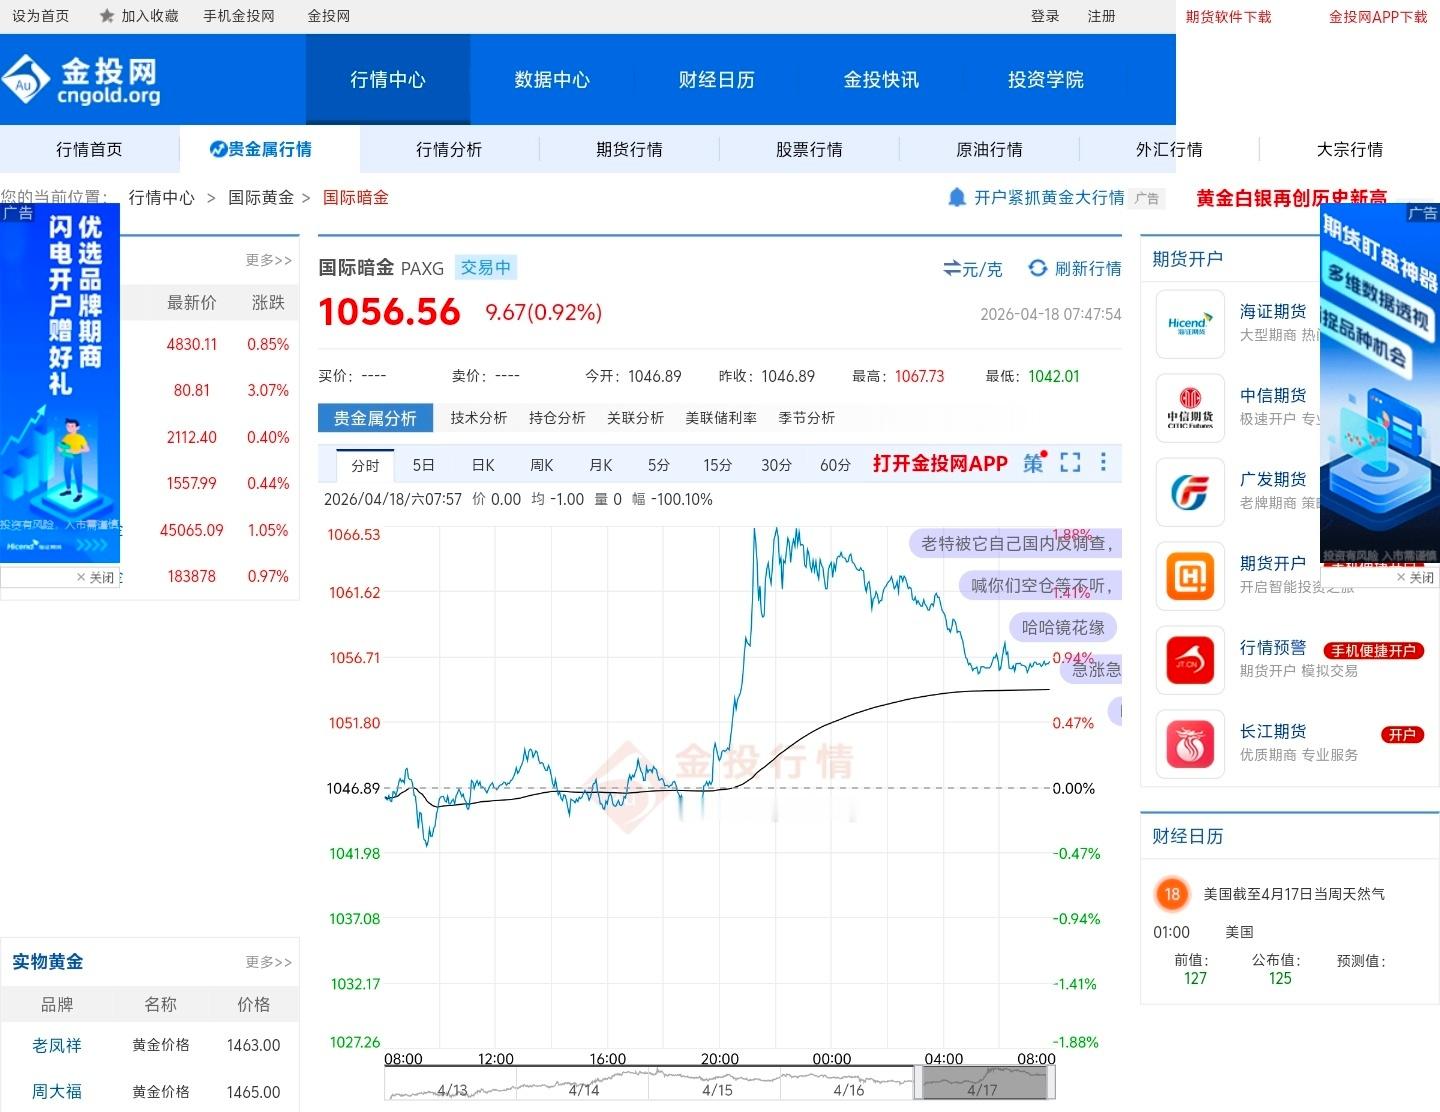This screenshot has width=1440, height=1112.
Task: Switch chart period to 日K
Action: point(482,465)
